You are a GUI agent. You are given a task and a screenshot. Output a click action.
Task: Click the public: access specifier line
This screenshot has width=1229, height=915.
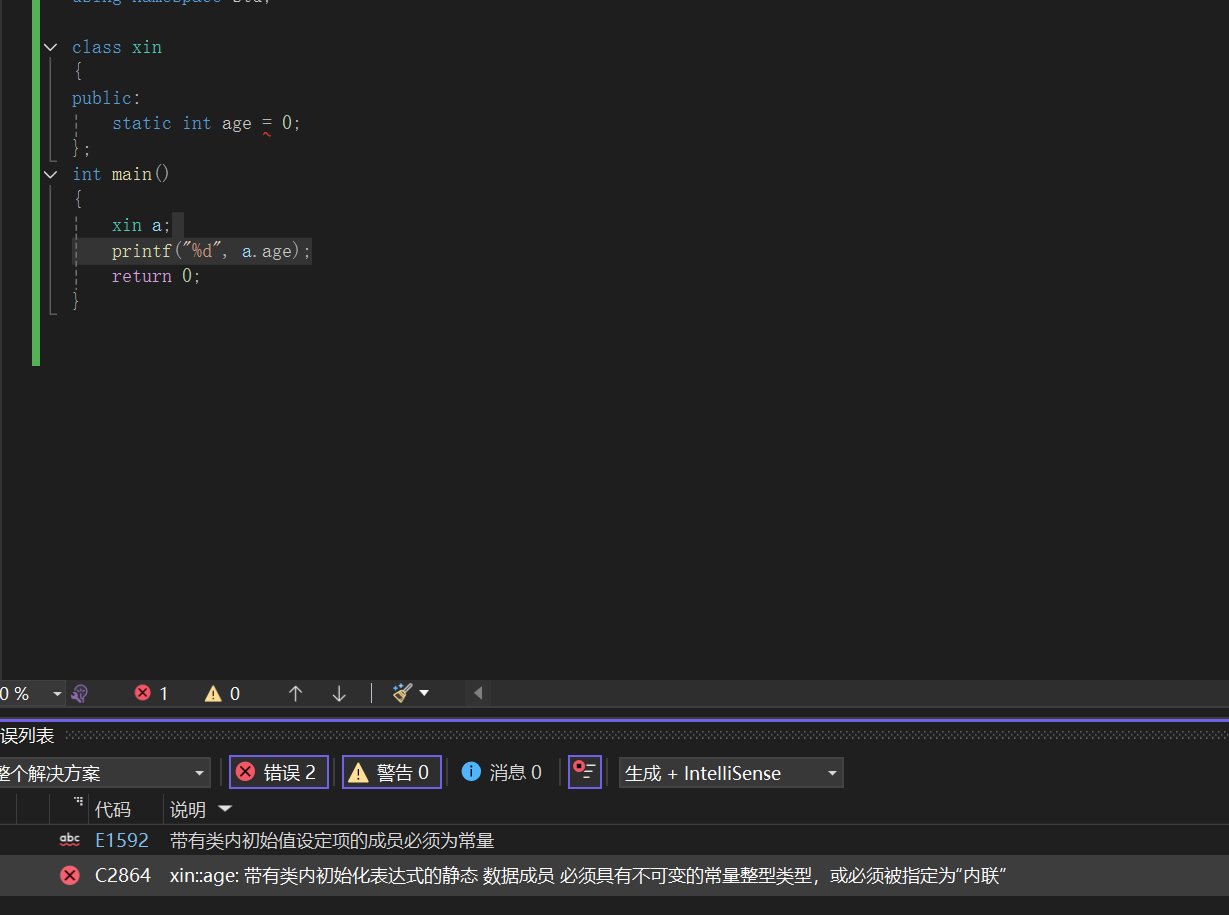coord(107,98)
